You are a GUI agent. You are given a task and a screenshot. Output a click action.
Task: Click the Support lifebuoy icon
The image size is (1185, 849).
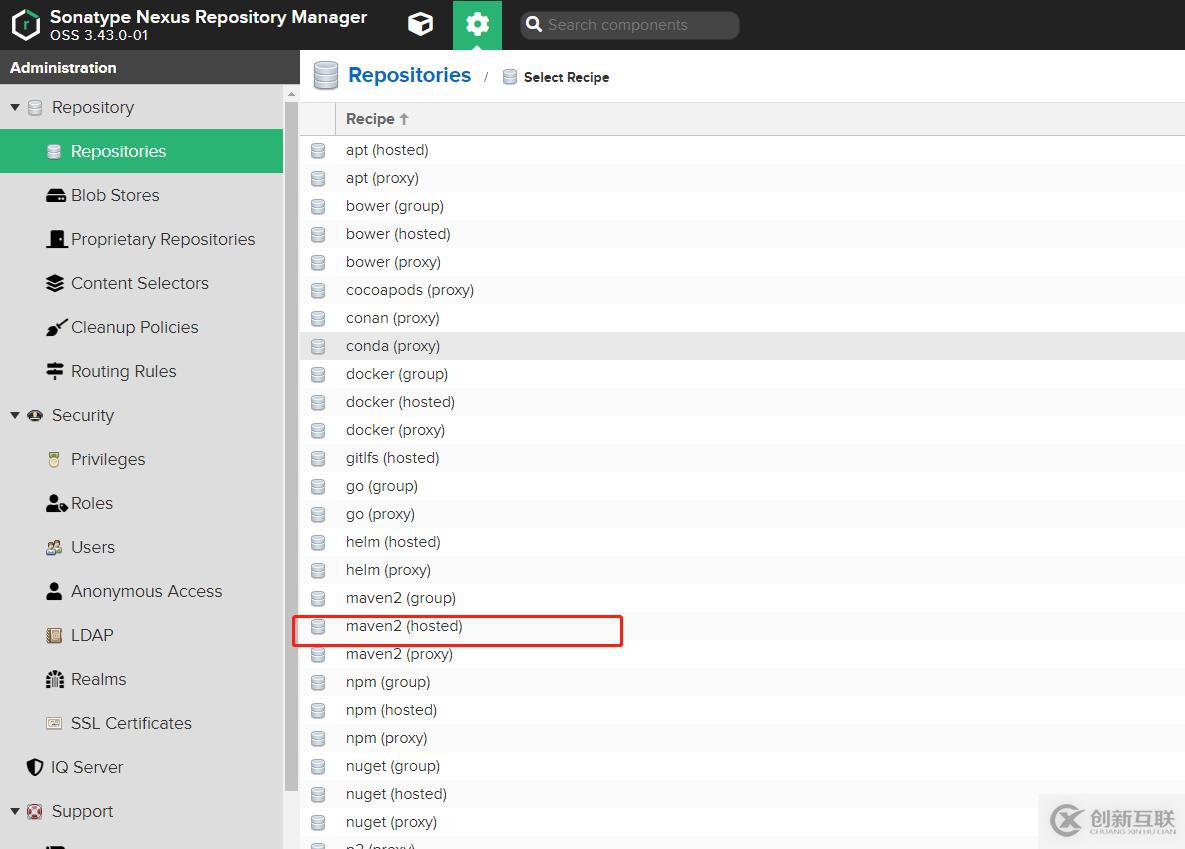35,811
